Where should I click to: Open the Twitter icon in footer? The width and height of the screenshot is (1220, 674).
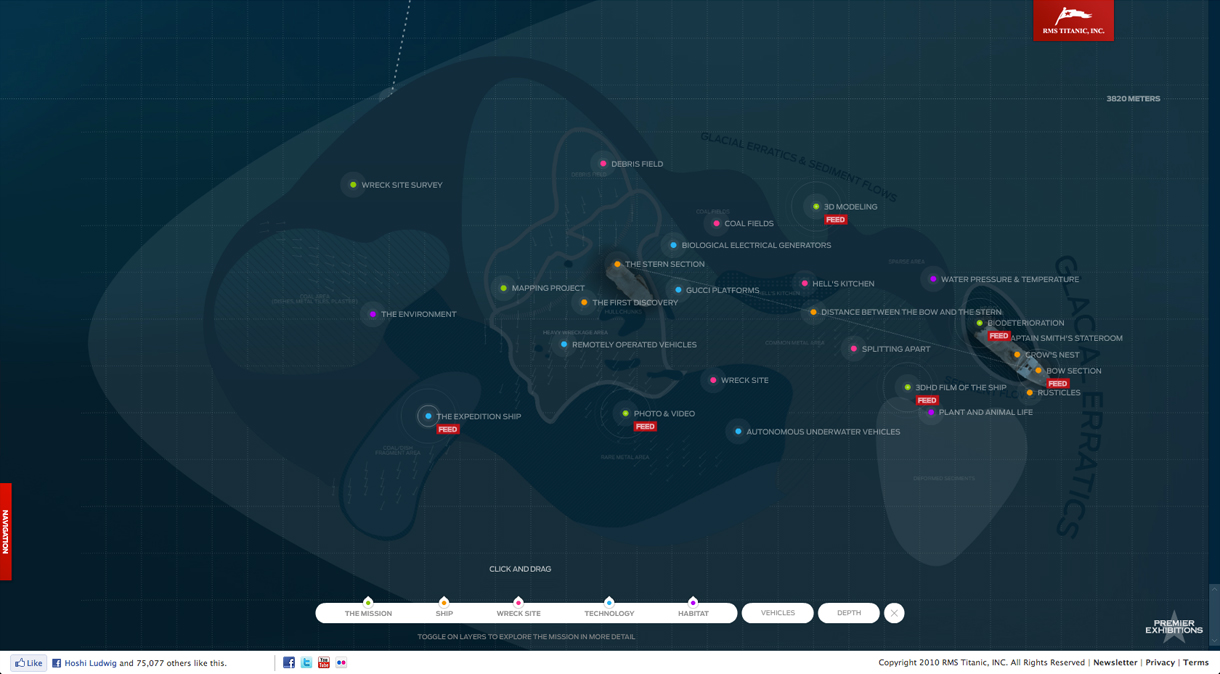click(306, 663)
